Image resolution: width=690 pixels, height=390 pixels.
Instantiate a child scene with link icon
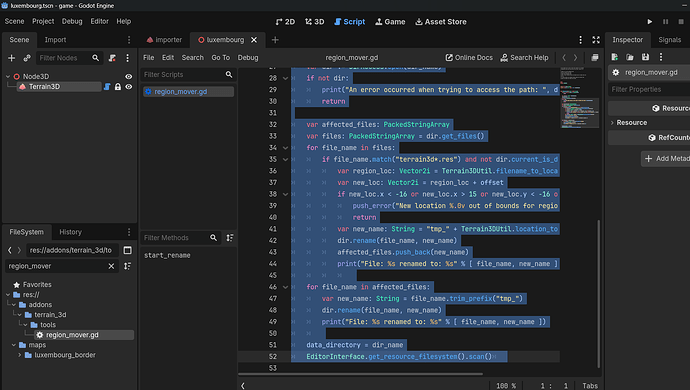pyautogui.click(x=27, y=58)
